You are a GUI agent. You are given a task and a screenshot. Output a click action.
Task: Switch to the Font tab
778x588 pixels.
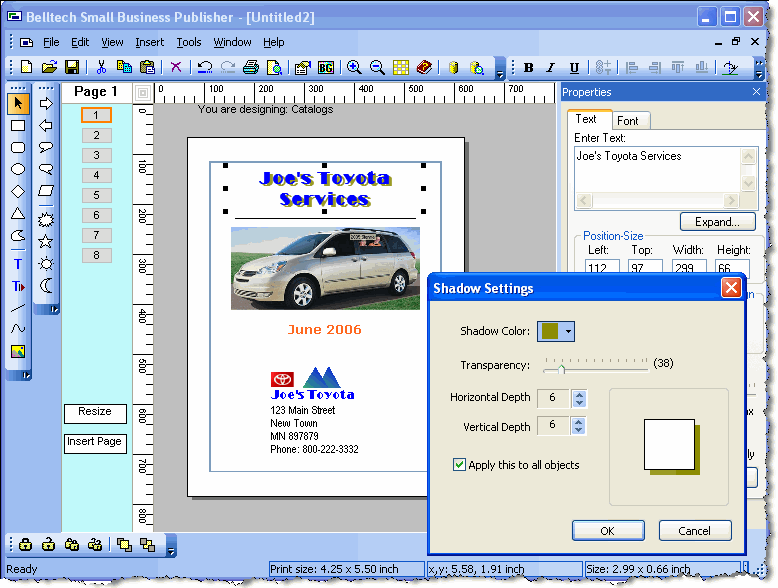(x=628, y=120)
